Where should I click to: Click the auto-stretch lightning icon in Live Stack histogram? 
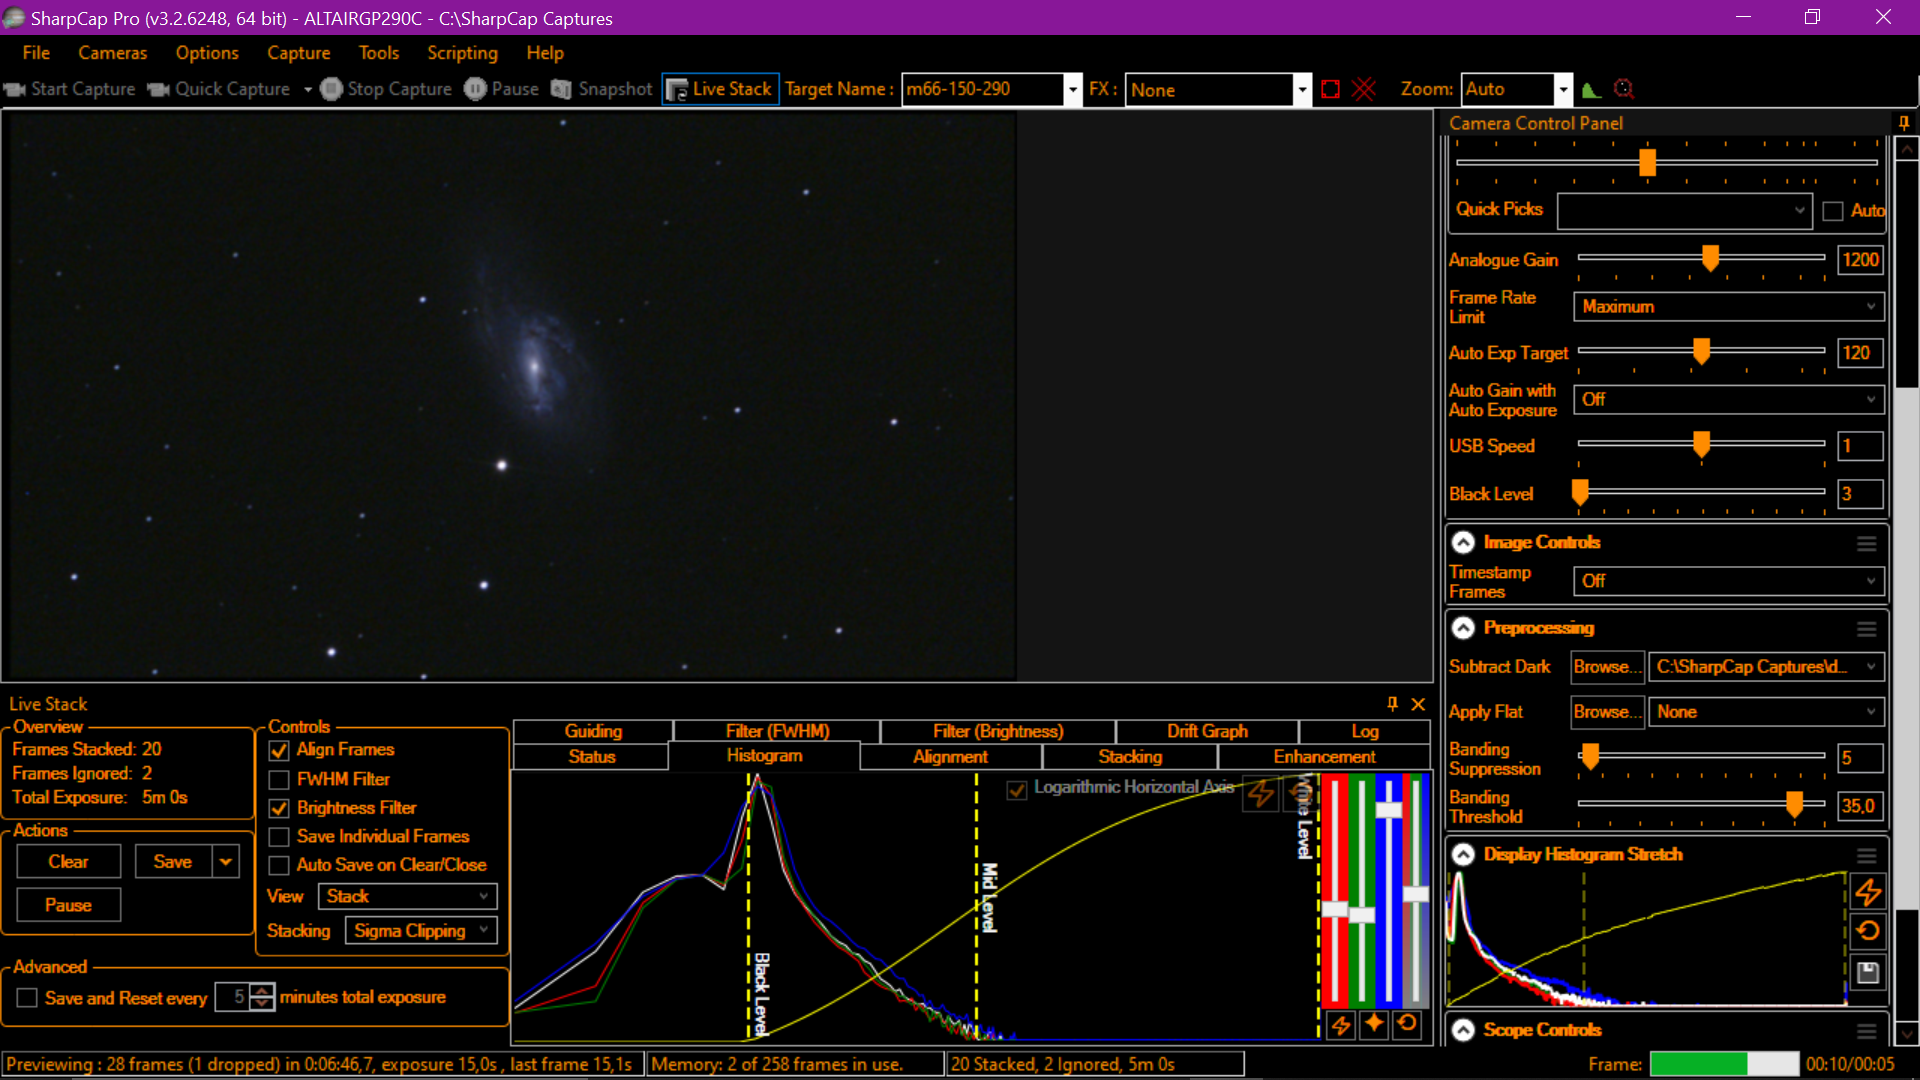1261,793
